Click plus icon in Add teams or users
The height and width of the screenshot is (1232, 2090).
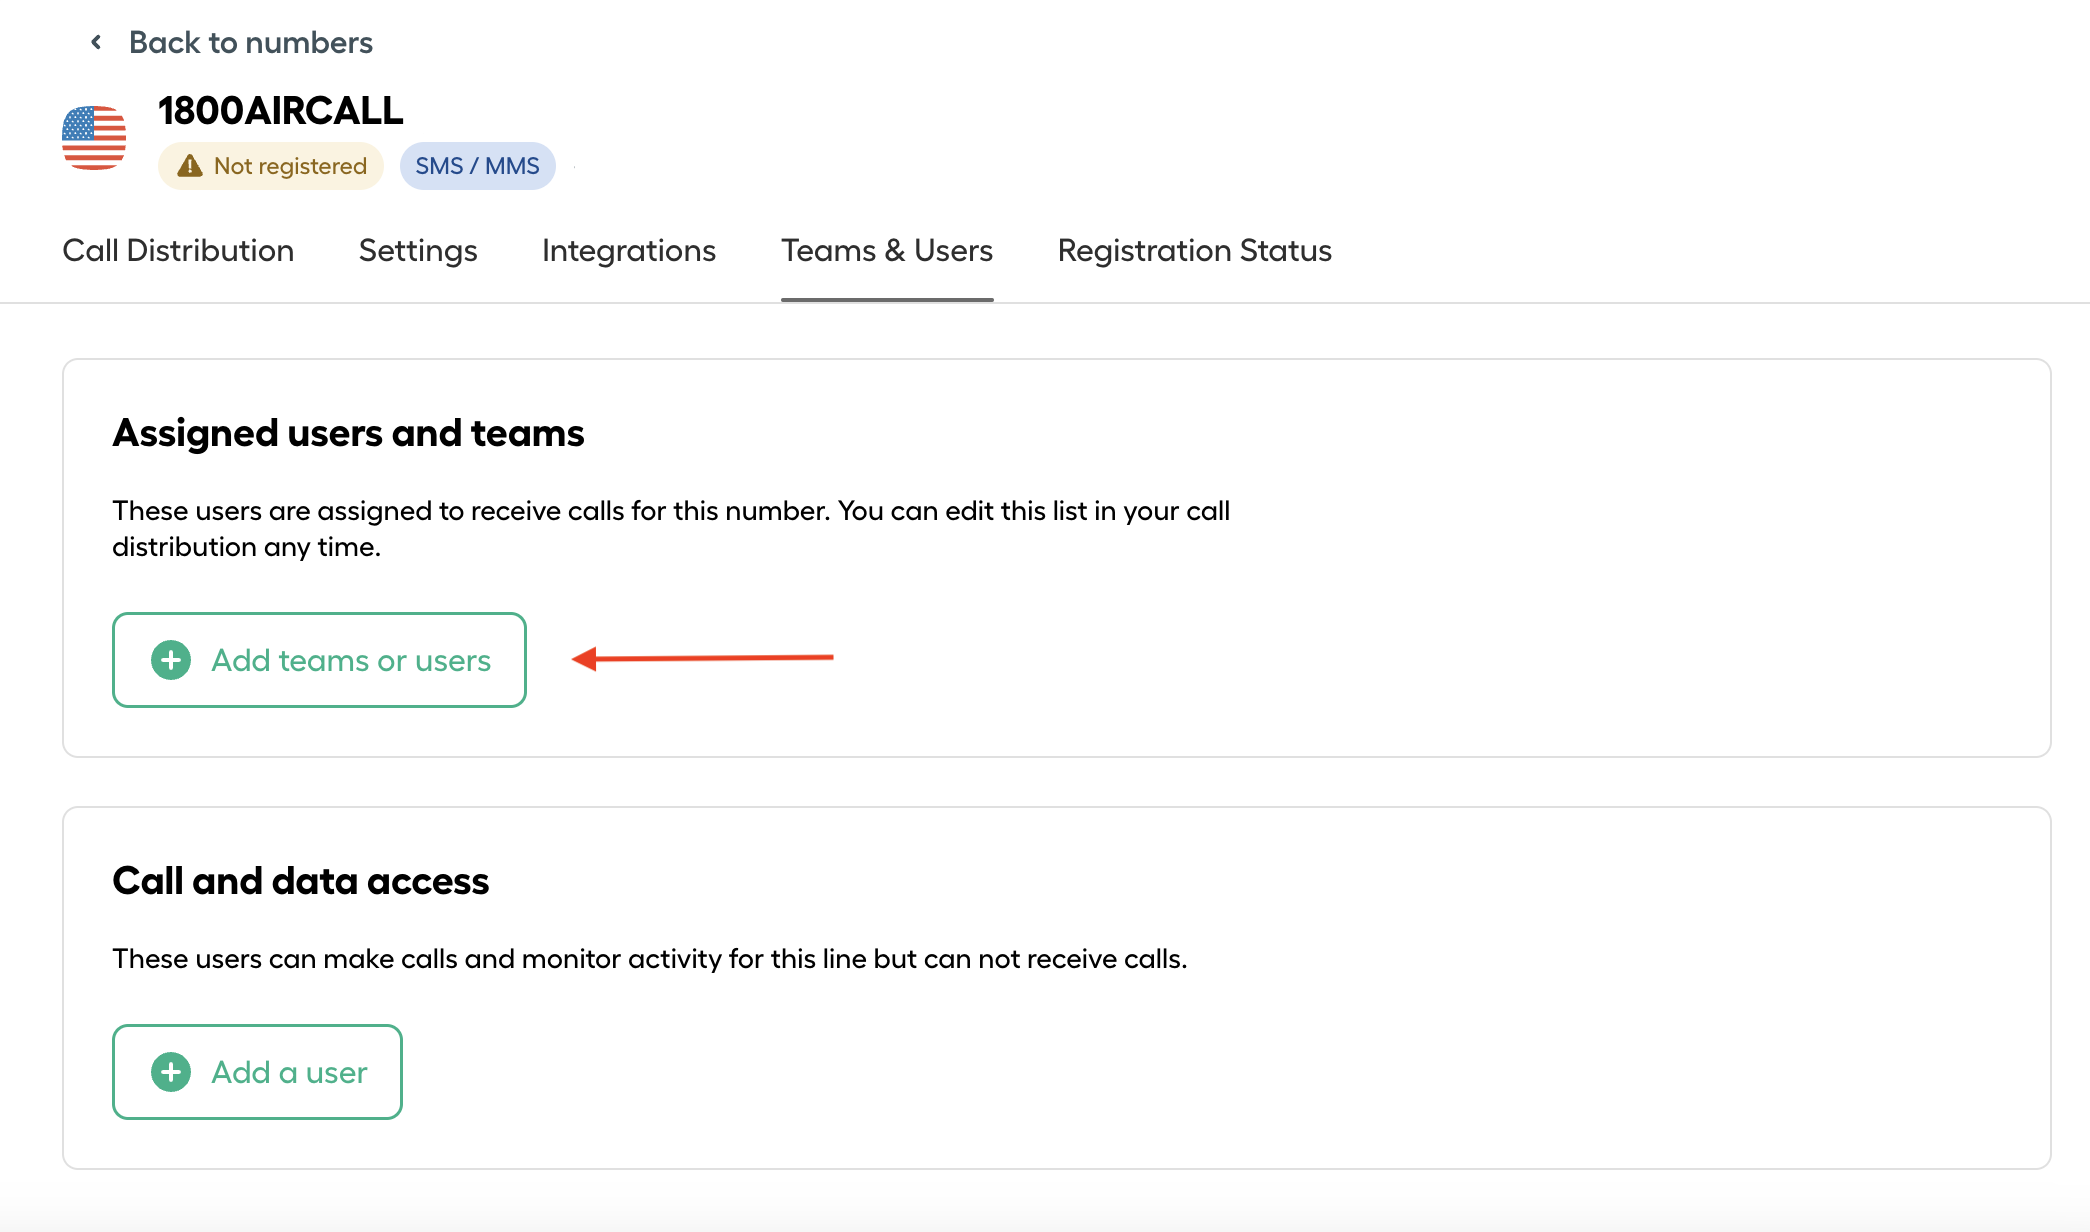click(171, 660)
